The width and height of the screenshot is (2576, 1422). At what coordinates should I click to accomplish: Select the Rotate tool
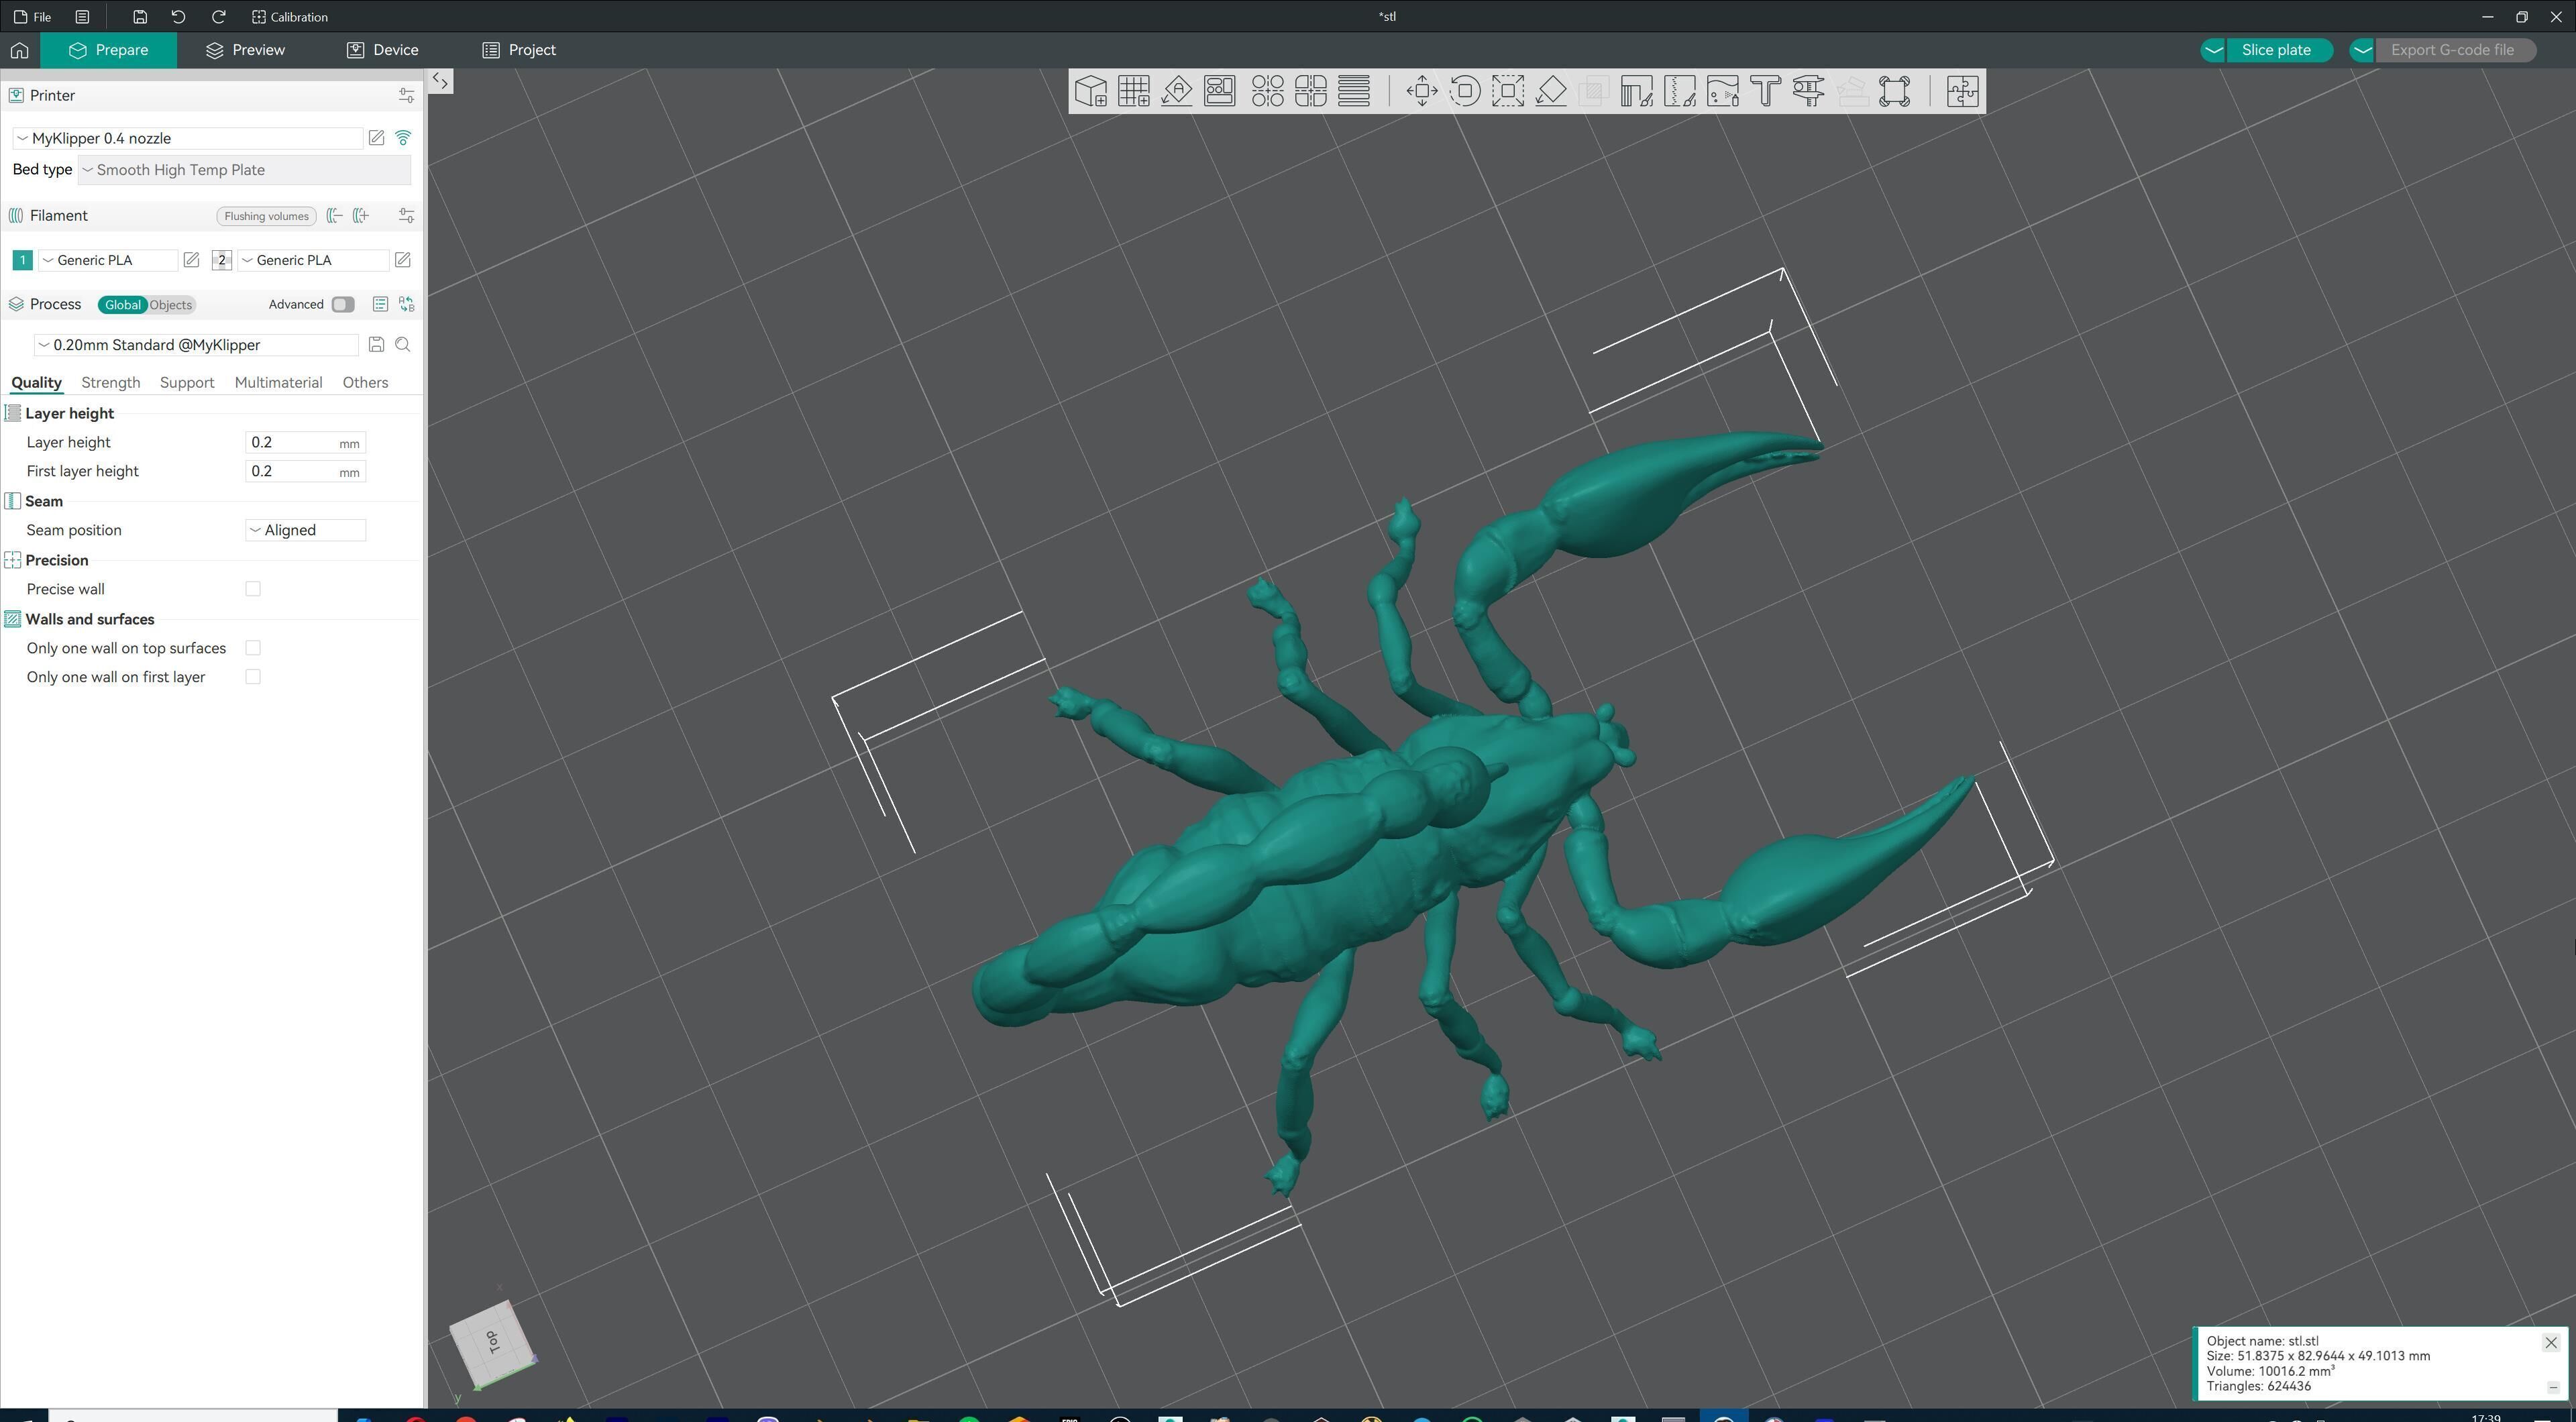tap(1465, 91)
